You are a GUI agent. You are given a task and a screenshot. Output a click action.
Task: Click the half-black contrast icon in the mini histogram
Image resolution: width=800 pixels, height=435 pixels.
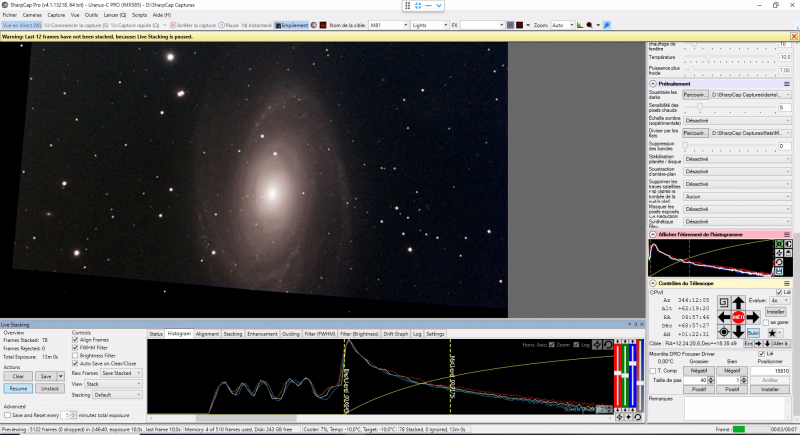coord(788,244)
